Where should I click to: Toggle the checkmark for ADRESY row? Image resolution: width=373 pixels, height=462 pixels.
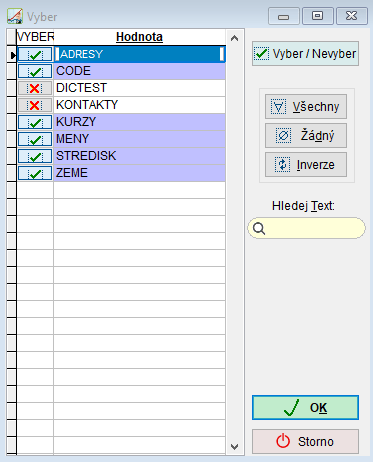tap(35, 54)
